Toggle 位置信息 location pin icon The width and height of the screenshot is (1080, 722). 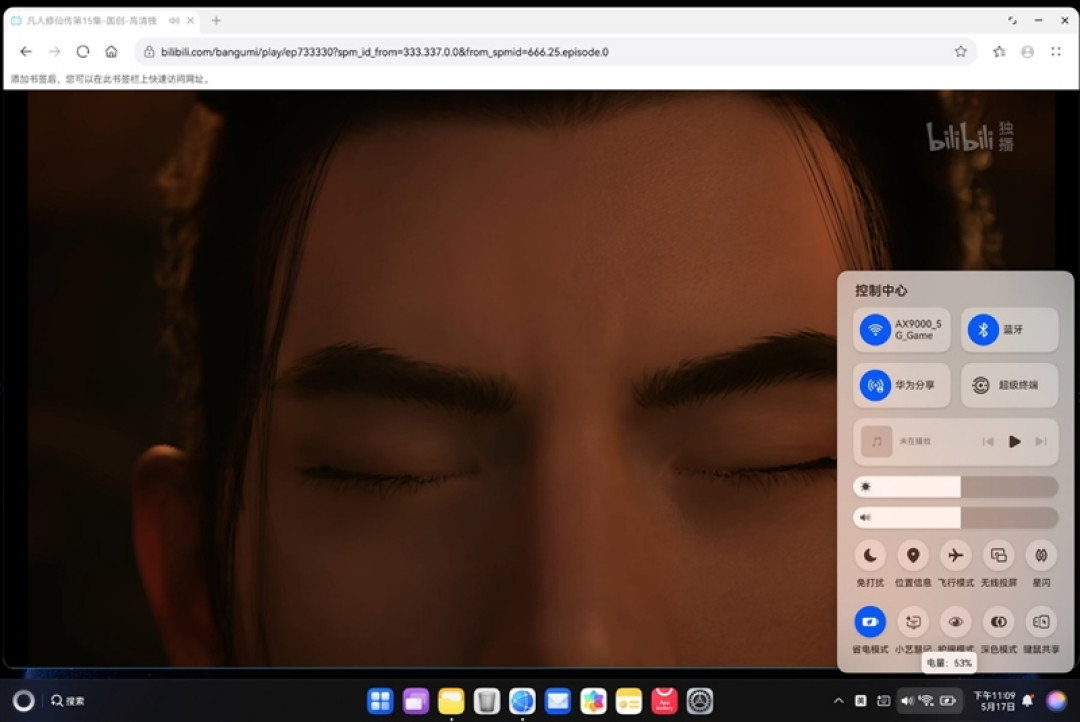click(x=913, y=555)
